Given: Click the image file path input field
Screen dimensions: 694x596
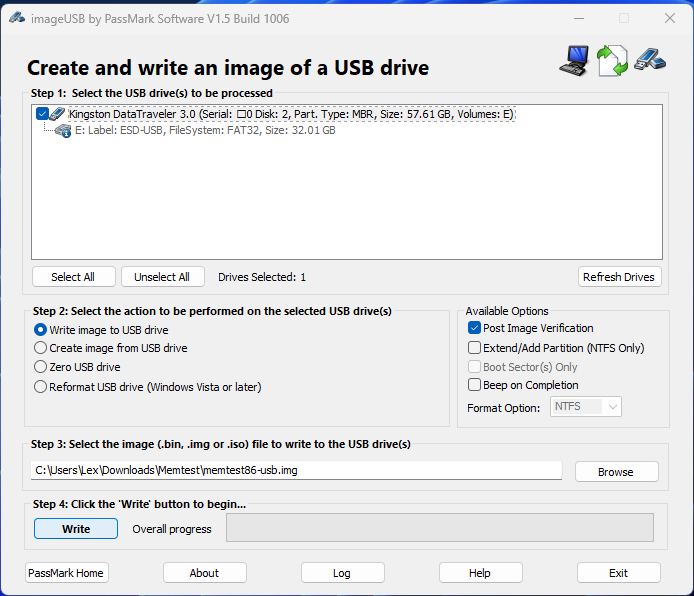Looking at the screenshot, I should point(296,470).
